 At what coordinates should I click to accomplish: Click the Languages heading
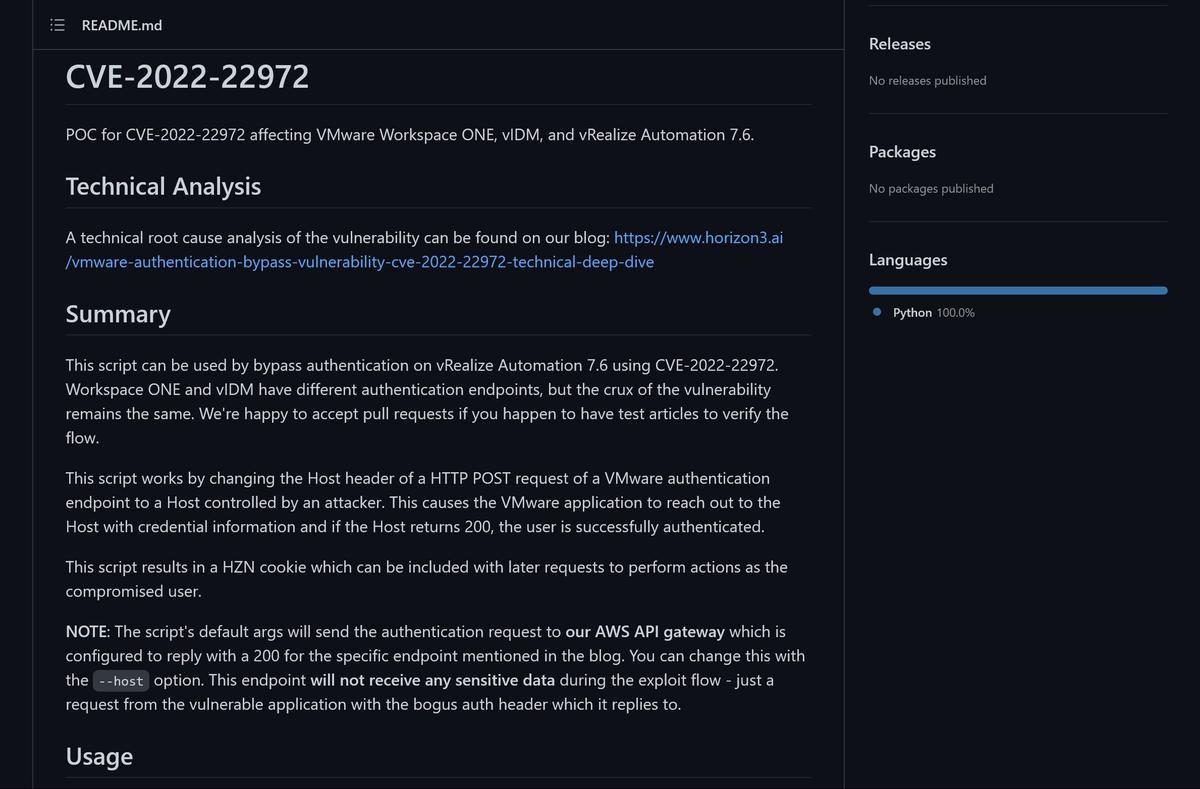[x=908, y=260]
